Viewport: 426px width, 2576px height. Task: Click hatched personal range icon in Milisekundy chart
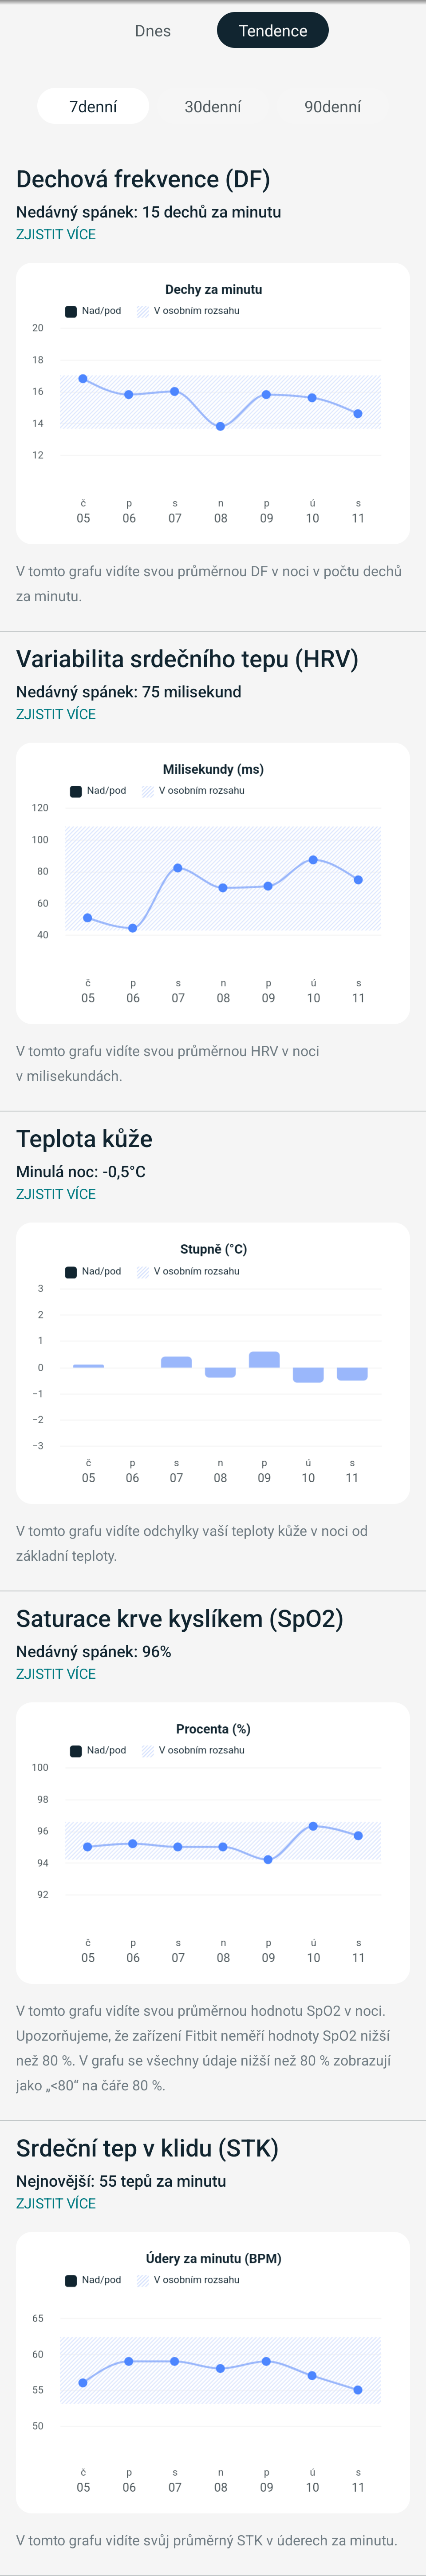click(148, 791)
